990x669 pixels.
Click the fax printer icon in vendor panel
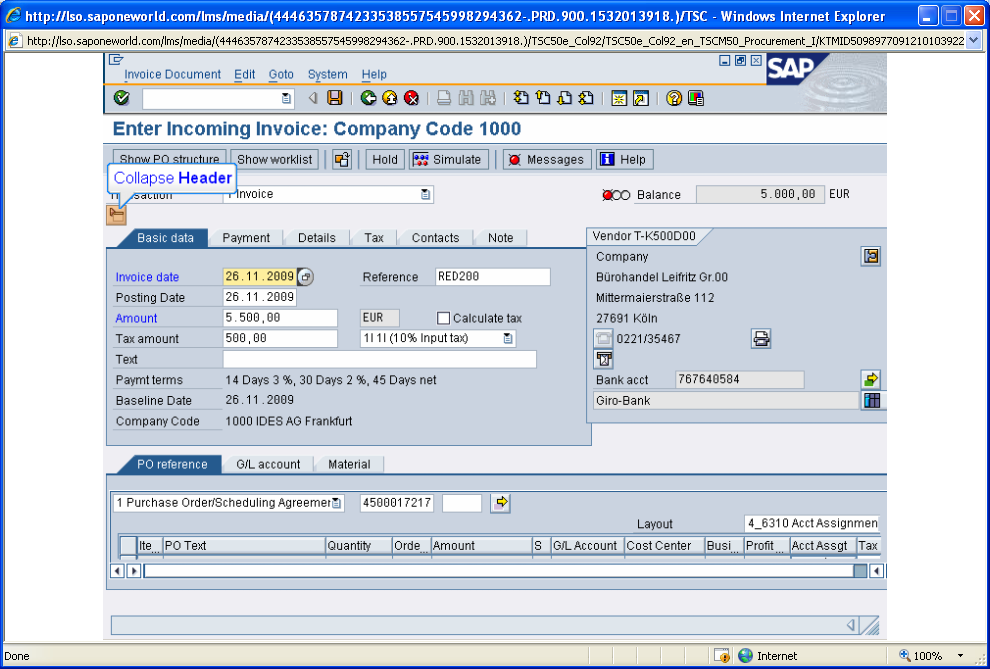point(761,339)
